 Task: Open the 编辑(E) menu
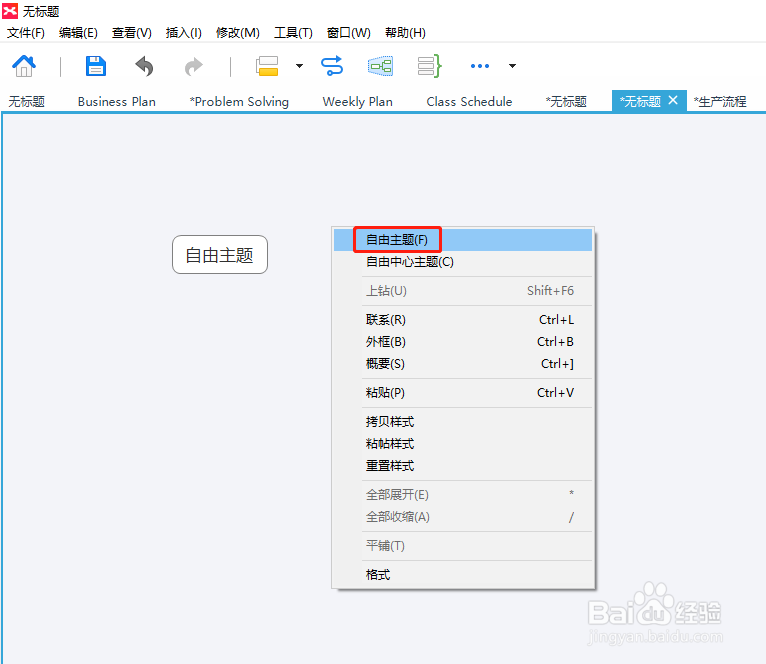pyautogui.click(x=78, y=33)
